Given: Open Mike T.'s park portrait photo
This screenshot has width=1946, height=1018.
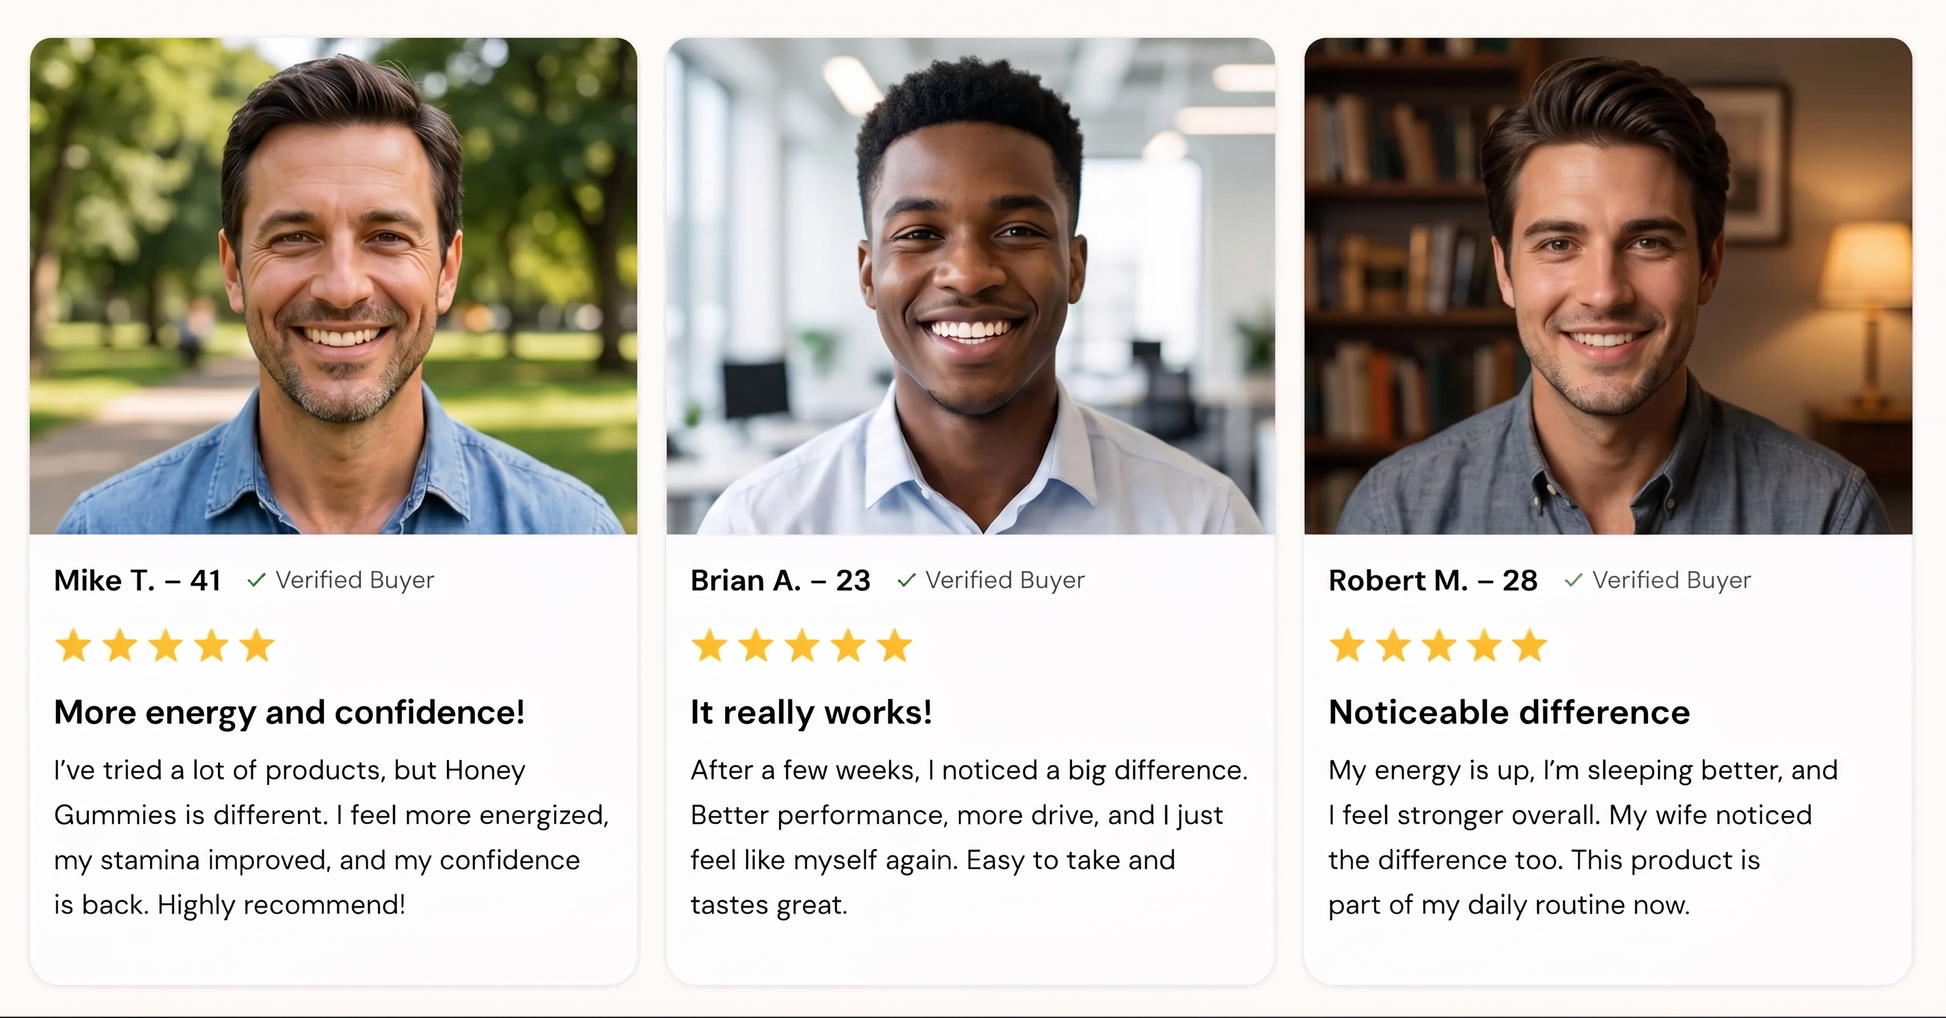Looking at the screenshot, I should tap(333, 286).
